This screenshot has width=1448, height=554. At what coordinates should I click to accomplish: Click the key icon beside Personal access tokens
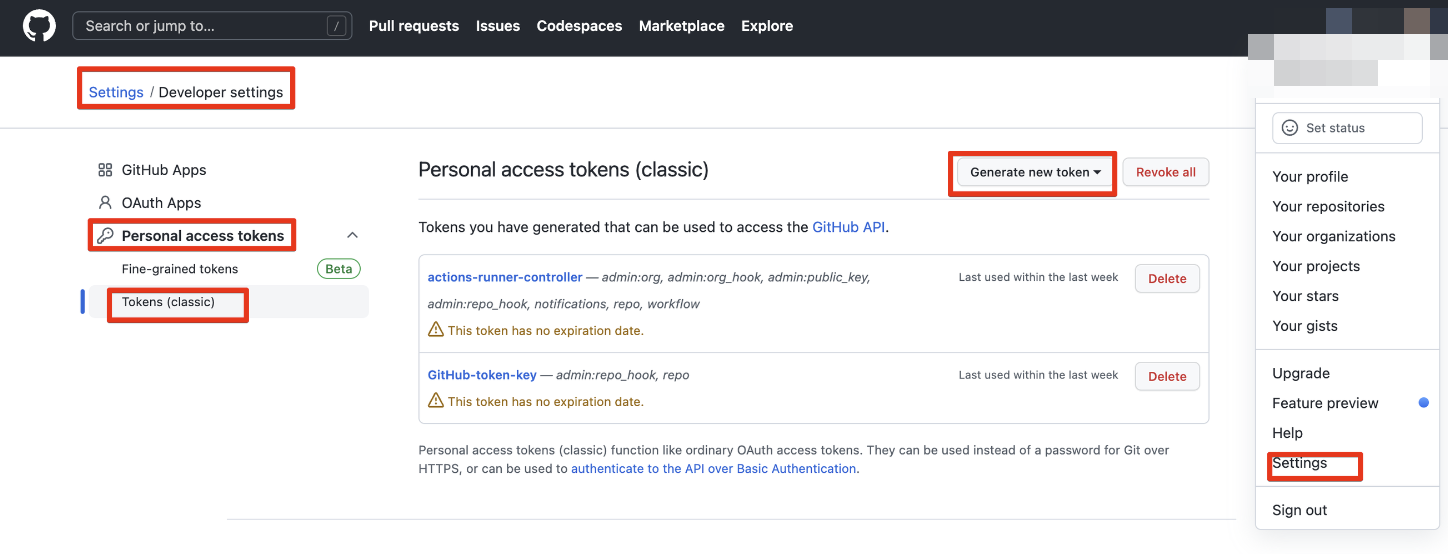(x=105, y=236)
